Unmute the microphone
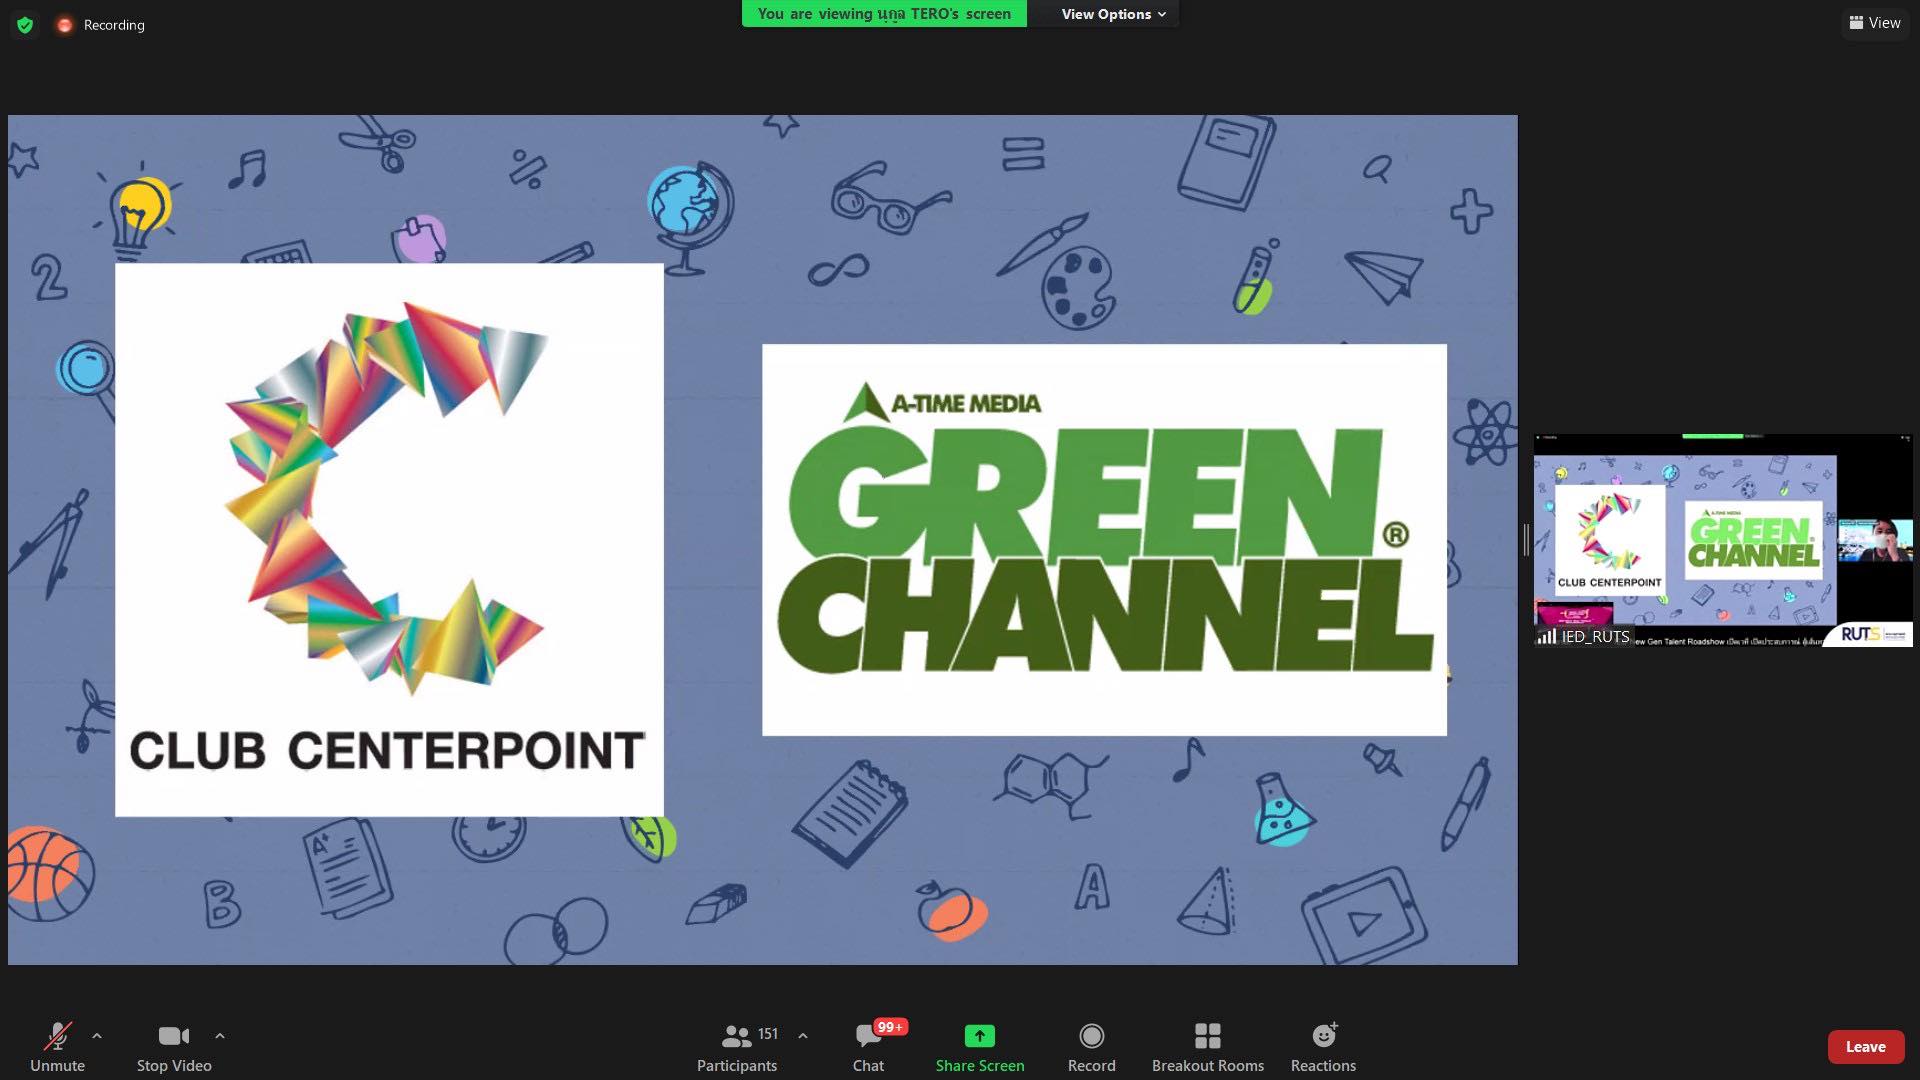The image size is (1920, 1080). coord(57,1047)
